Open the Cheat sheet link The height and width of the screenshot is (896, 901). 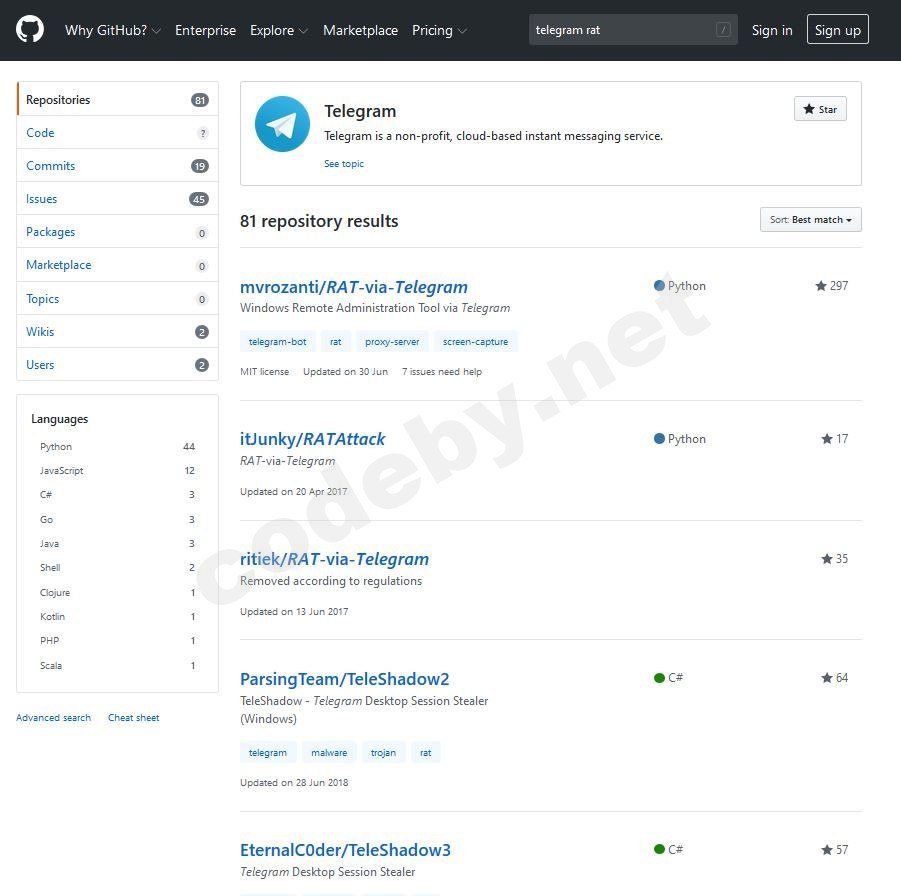(133, 717)
